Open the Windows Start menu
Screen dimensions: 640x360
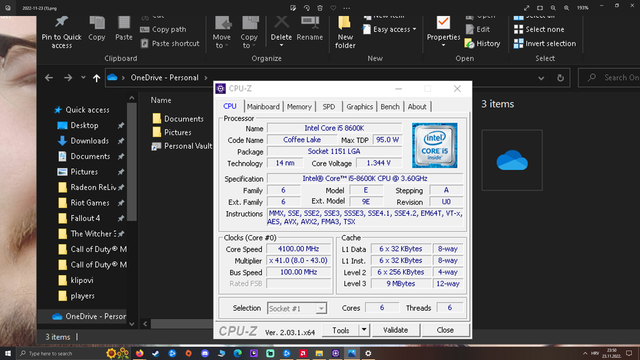click(8, 353)
